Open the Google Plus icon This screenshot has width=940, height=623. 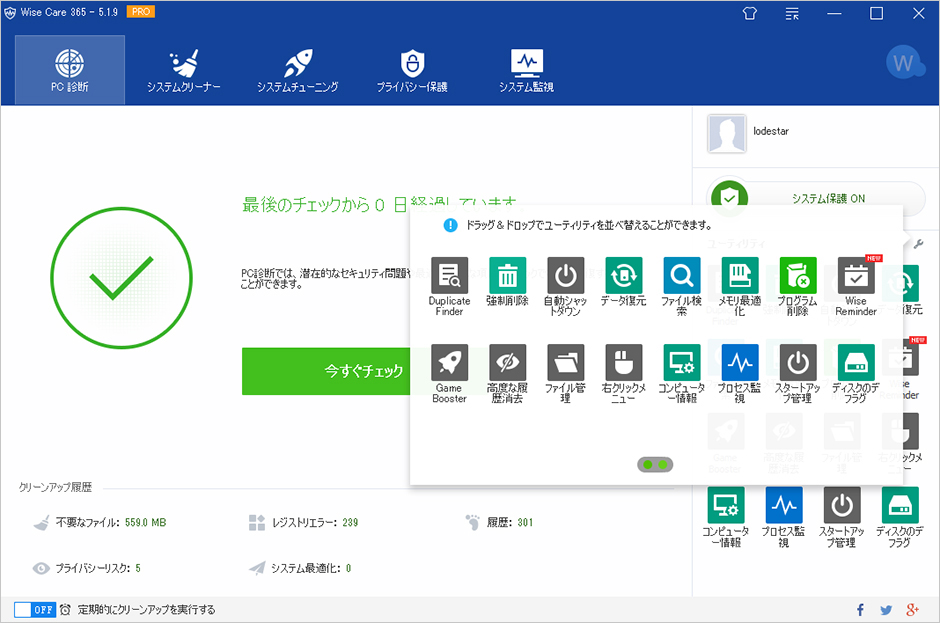pos(912,610)
